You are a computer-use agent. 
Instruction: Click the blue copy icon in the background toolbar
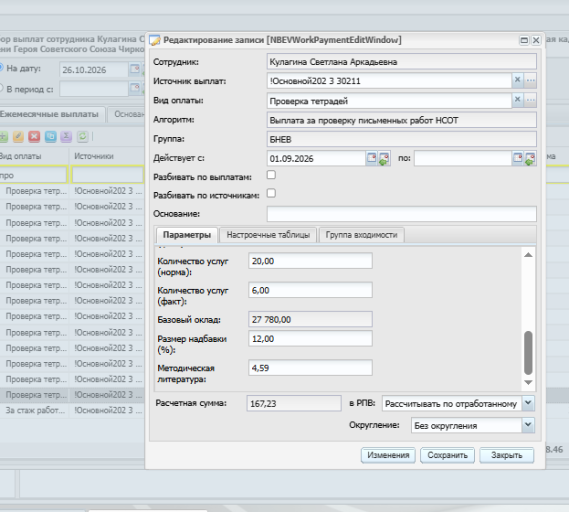[x=50, y=136]
